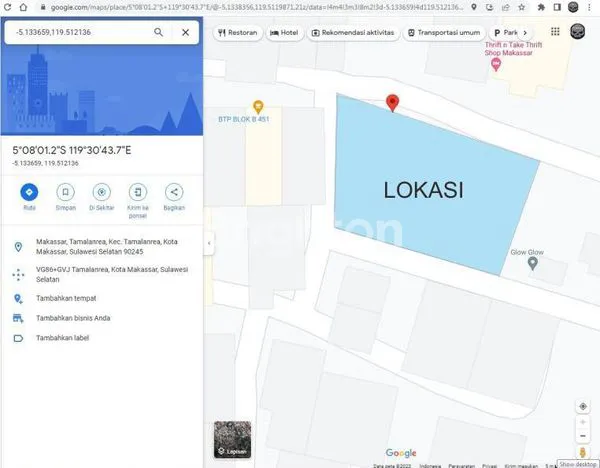
Task: Open Thrift n Take Thrift Shop marker
Action: (x=496, y=65)
